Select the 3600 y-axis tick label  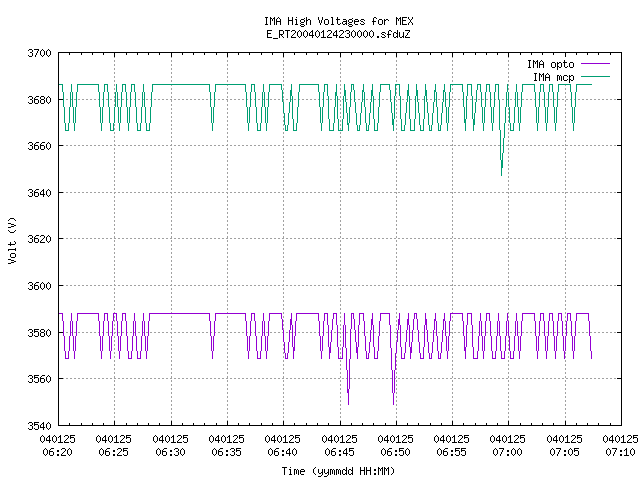[39, 286]
